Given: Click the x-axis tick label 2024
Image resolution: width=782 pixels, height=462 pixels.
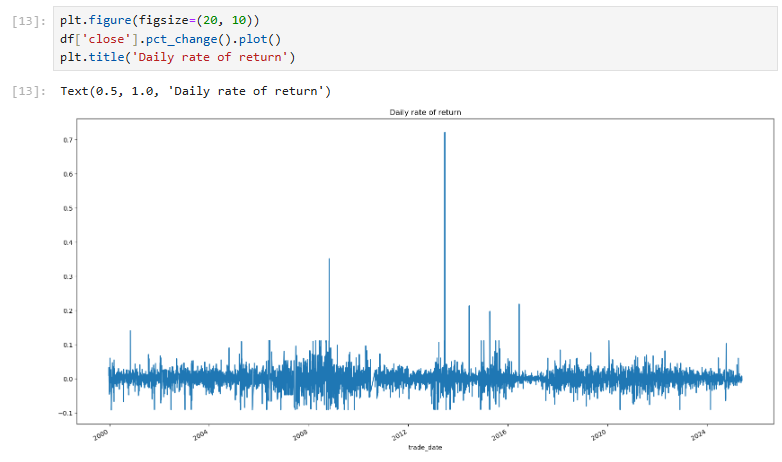Looking at the screenshot, I should (x=698, y=435).
